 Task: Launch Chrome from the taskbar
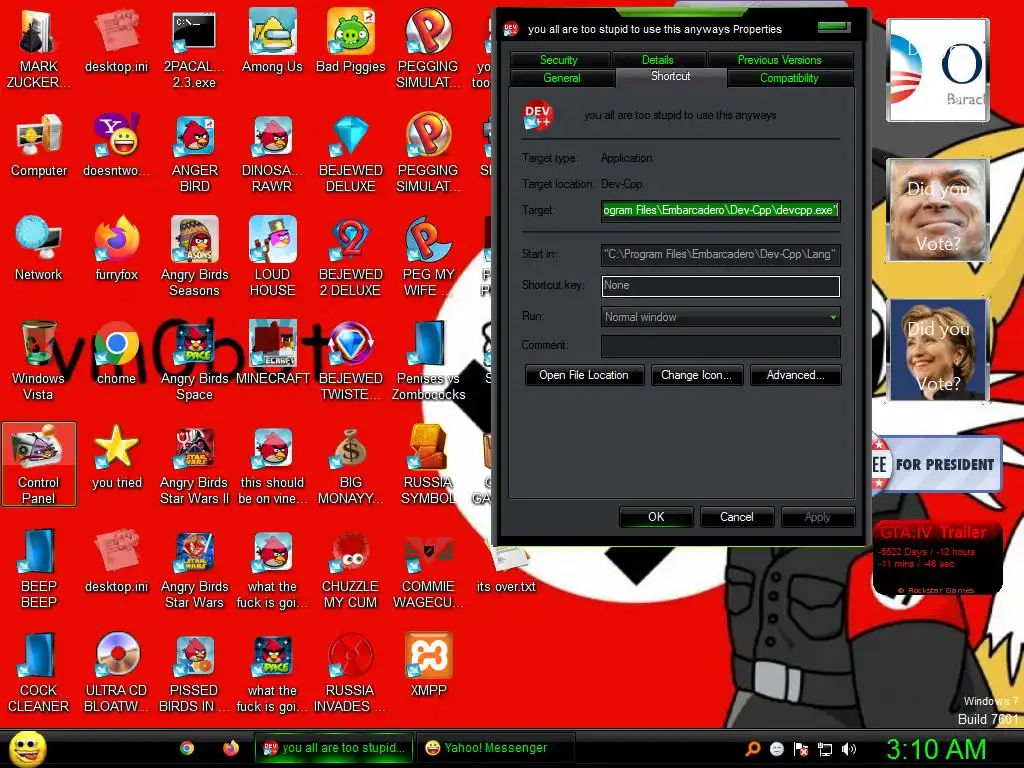pos(187,748)
